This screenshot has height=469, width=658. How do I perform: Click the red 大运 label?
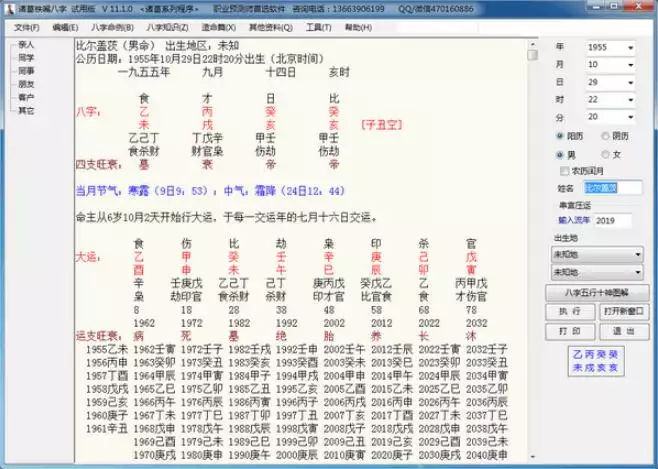(87, 257)
